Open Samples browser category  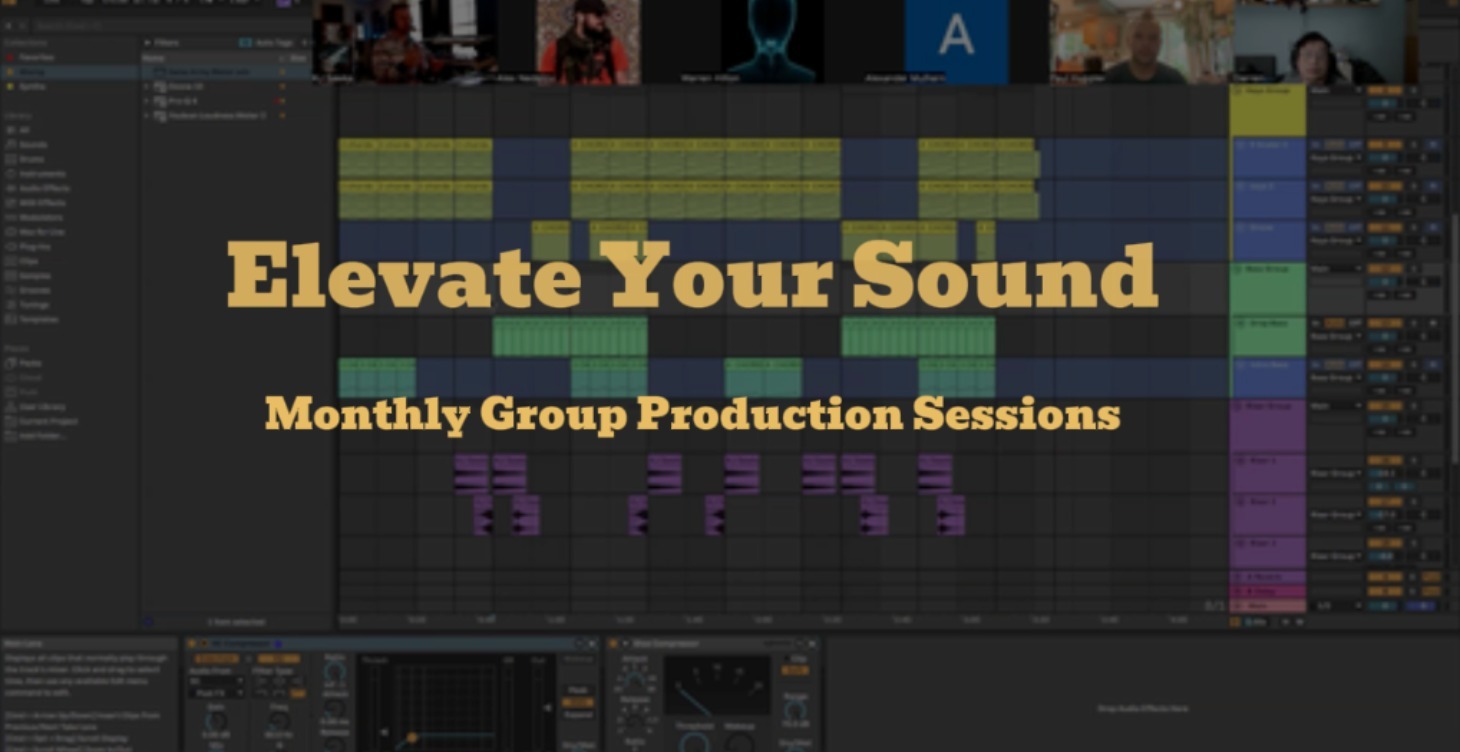(34, 275)
